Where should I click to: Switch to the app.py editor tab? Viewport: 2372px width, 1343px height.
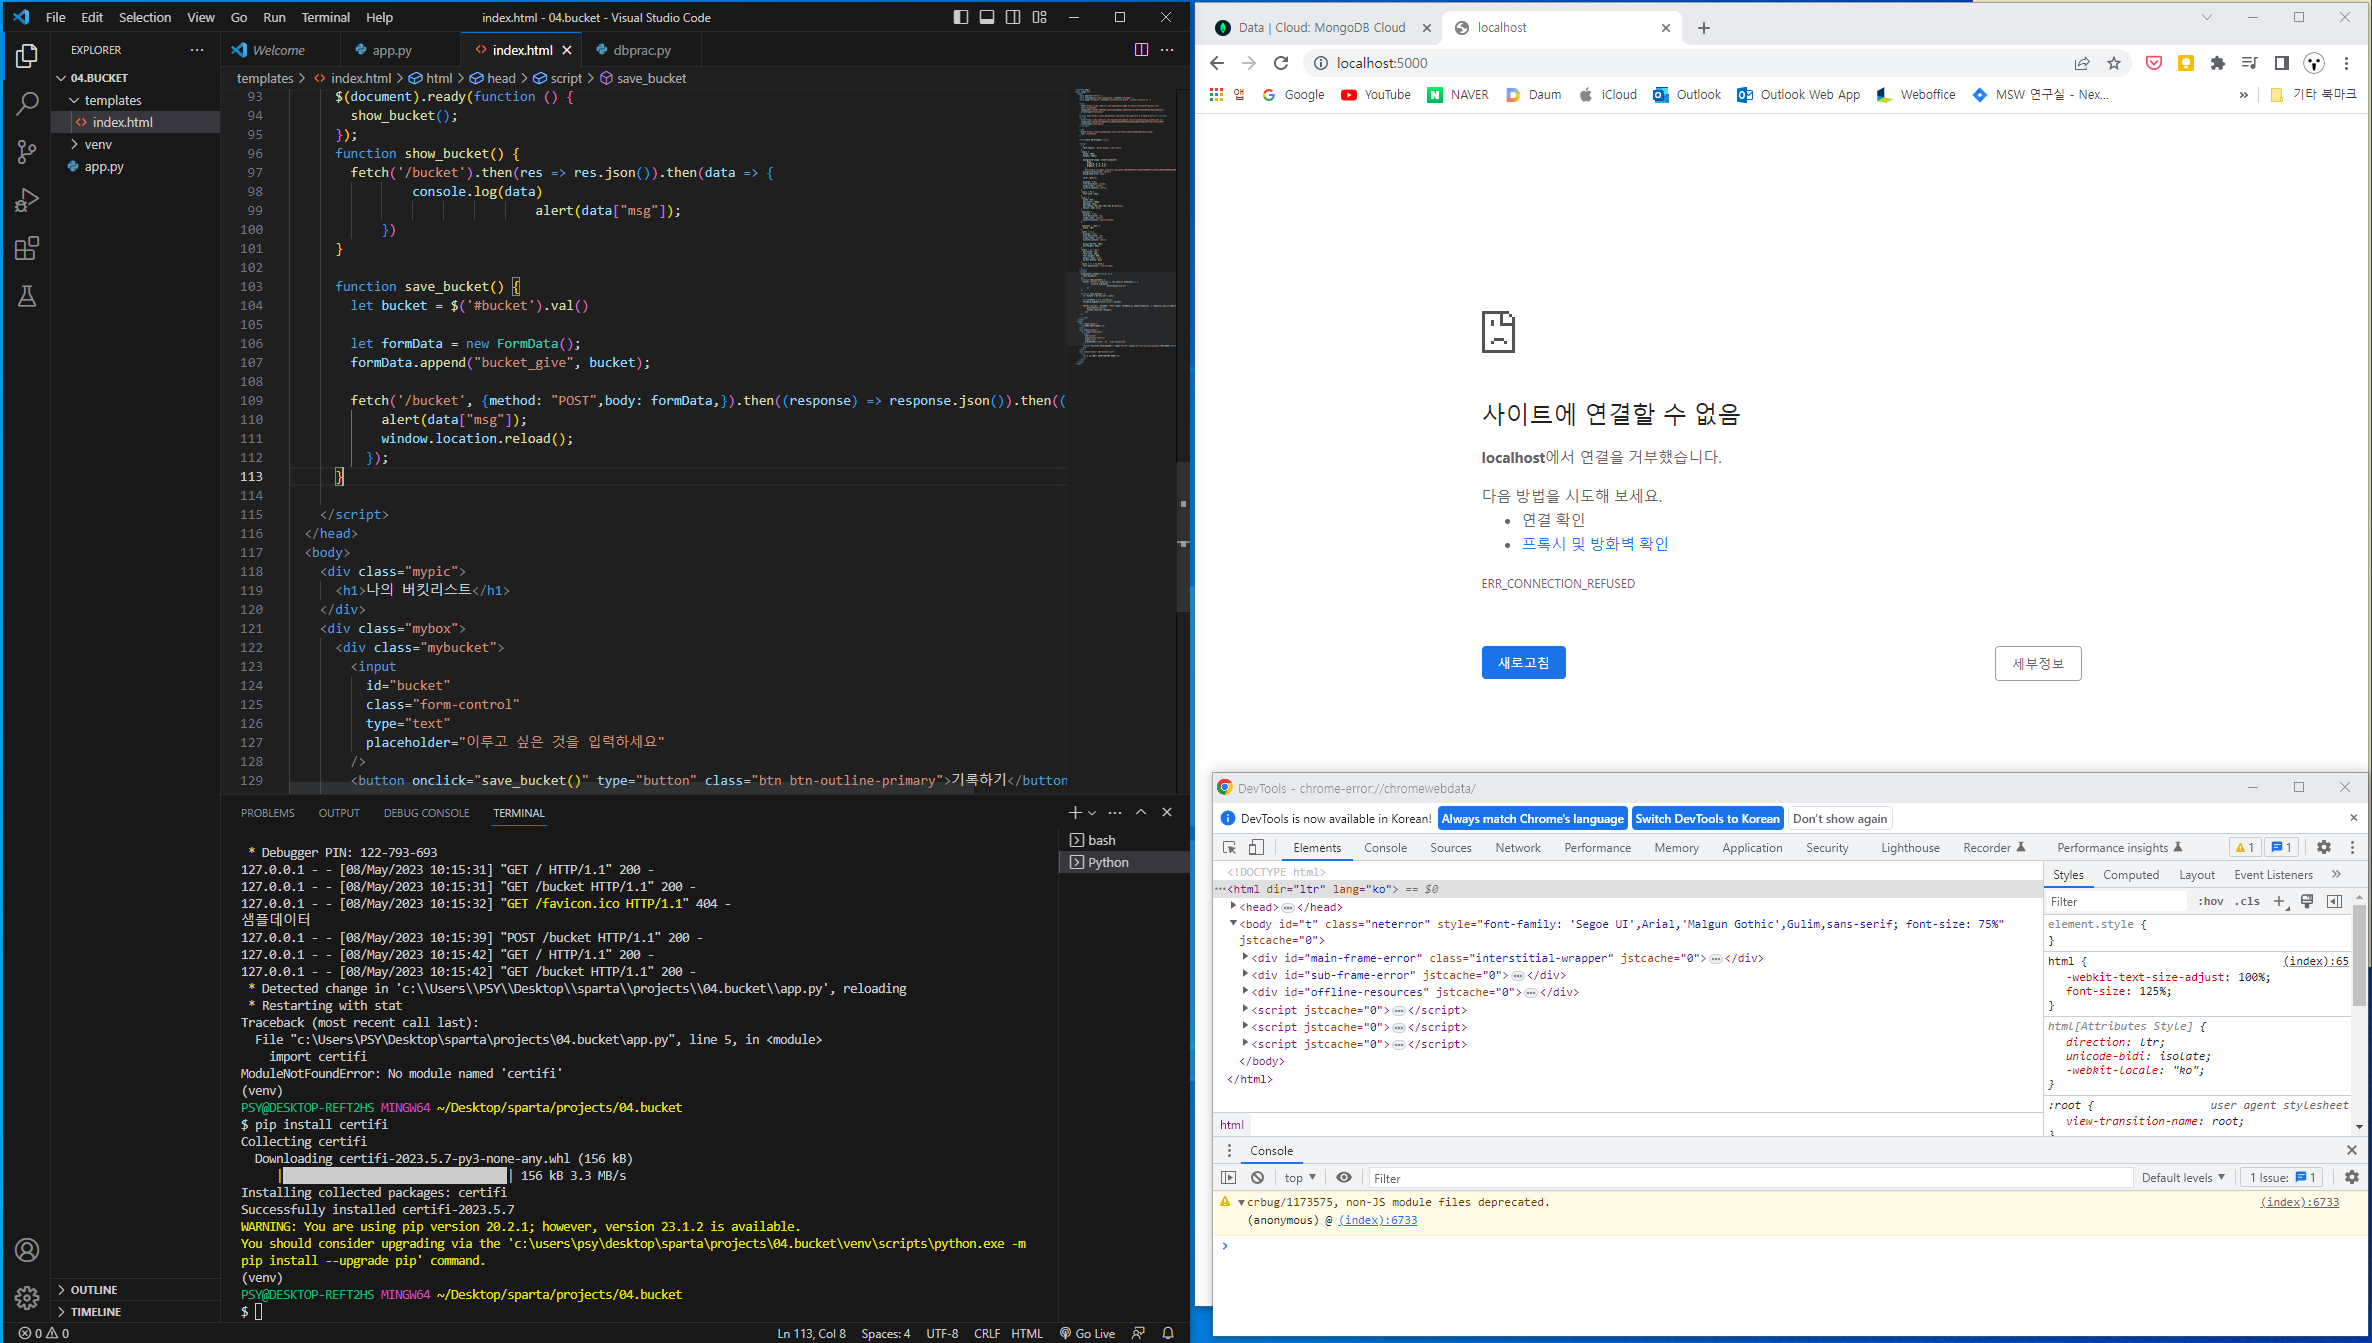coord(392,50)
